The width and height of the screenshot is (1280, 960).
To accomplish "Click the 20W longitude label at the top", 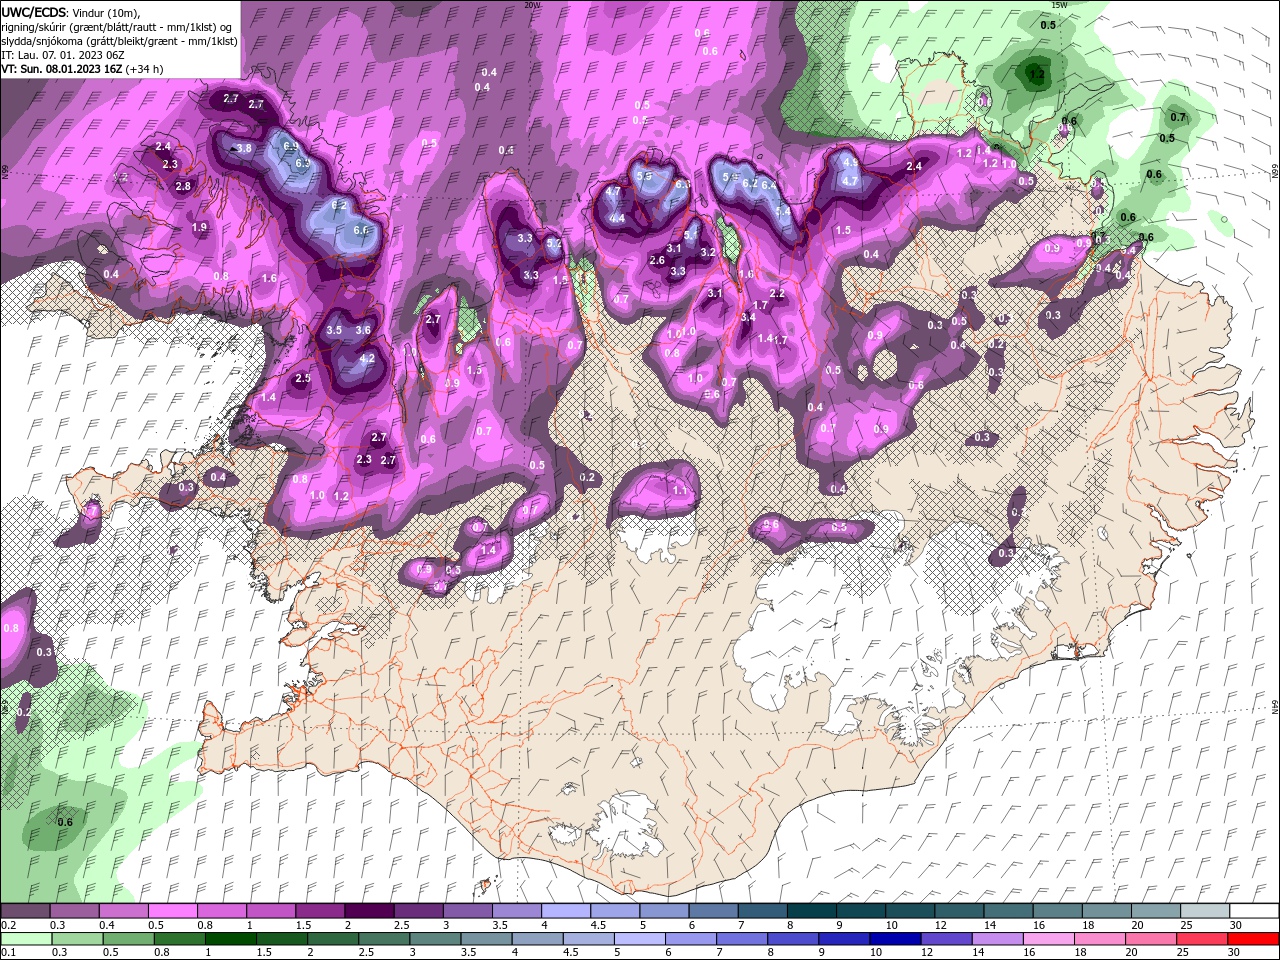I will (x=532, y=5).
